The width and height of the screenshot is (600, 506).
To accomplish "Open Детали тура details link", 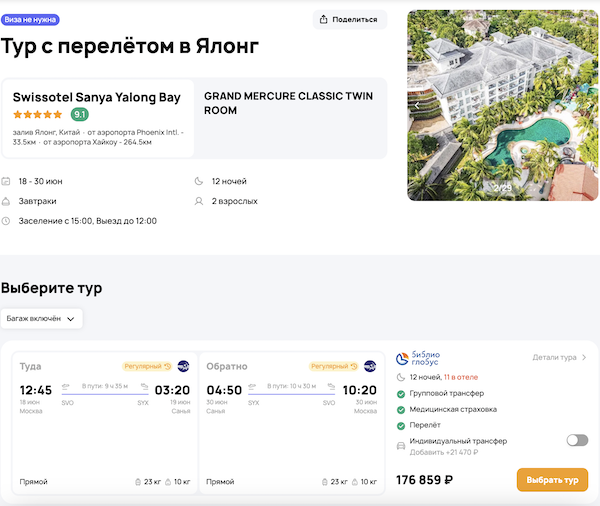I will point(559,357).
